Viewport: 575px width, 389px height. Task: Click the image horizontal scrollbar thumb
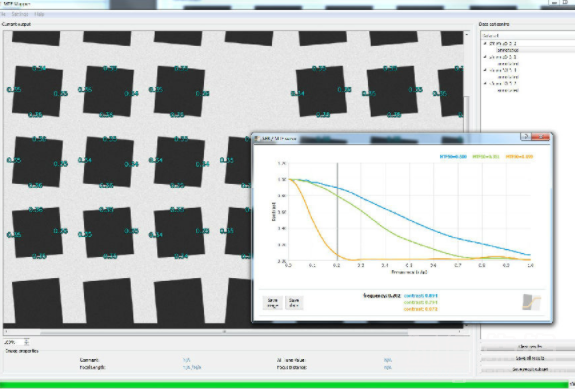224,333
